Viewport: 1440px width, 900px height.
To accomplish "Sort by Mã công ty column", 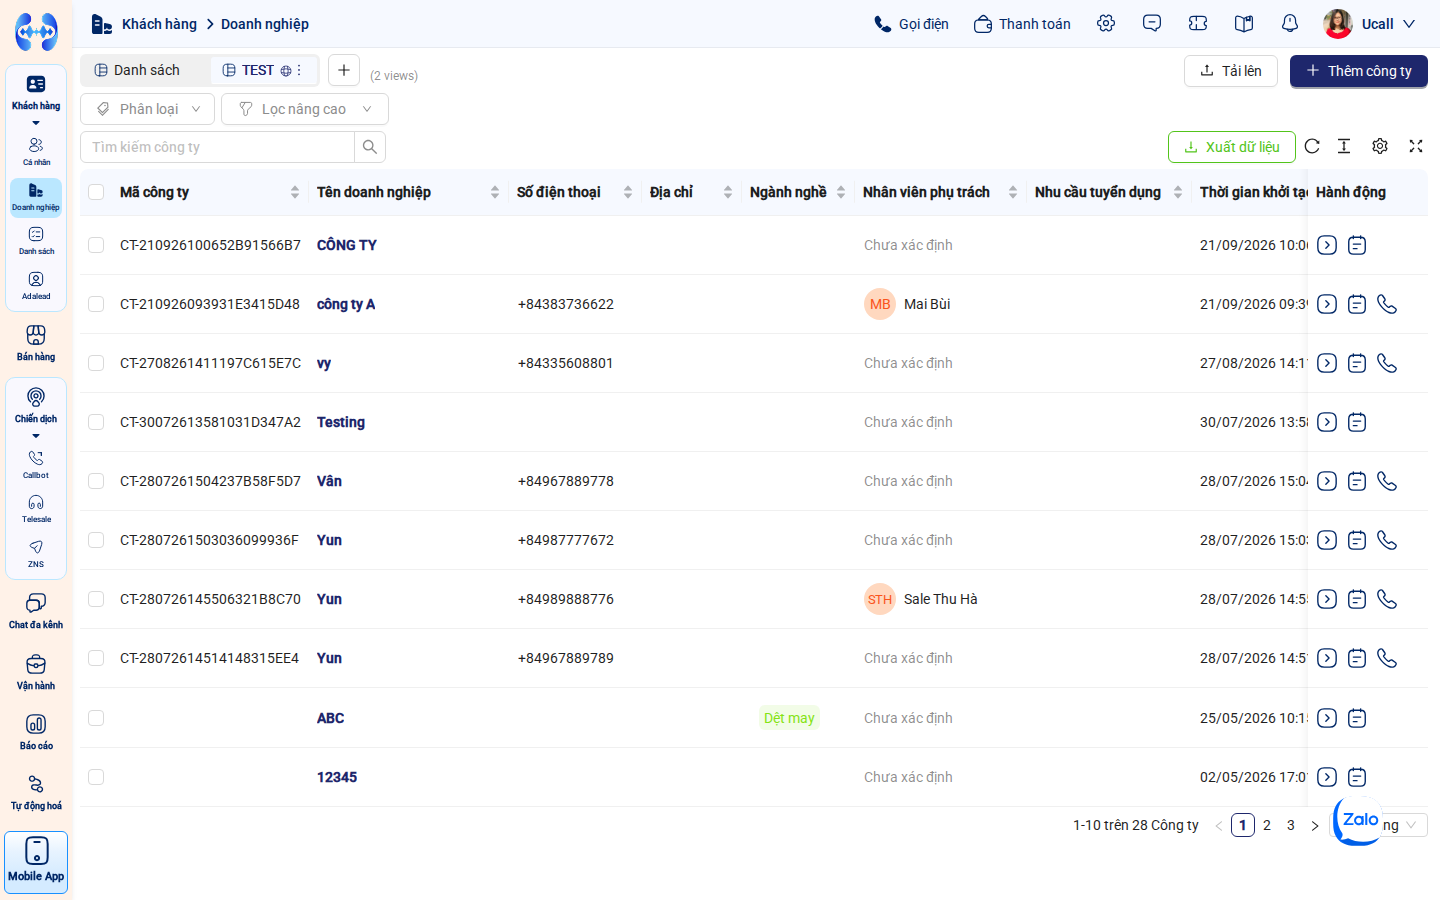I will [x=295, y=192].
